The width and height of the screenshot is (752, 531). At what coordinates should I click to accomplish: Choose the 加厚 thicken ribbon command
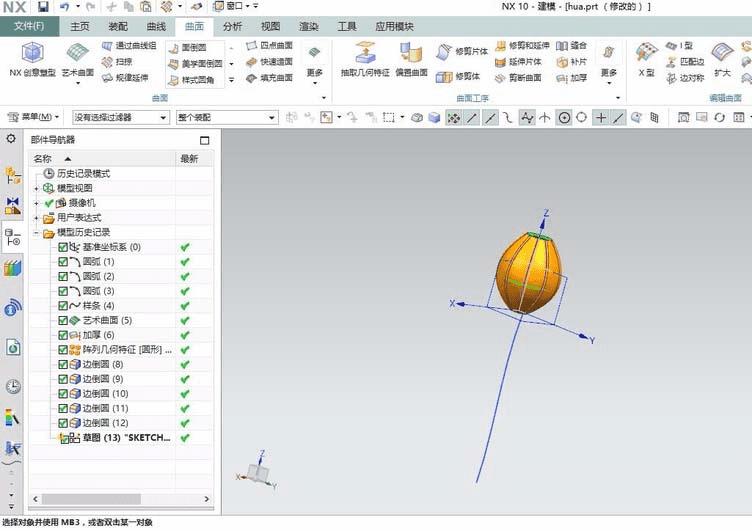[x=571, y=78]
